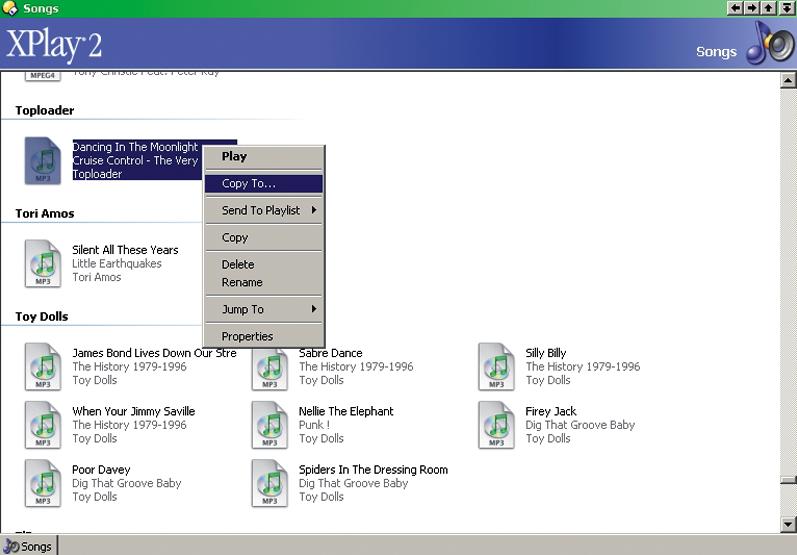Click the scrollbar down arrow
Viewport: 797px width, 555px height.
click(788, 524)
